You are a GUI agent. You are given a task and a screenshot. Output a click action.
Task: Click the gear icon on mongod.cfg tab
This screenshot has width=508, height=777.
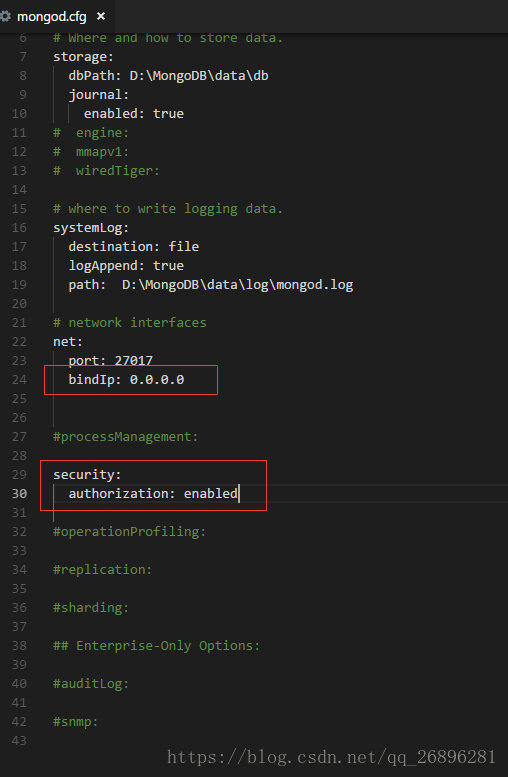click(5, 16)
